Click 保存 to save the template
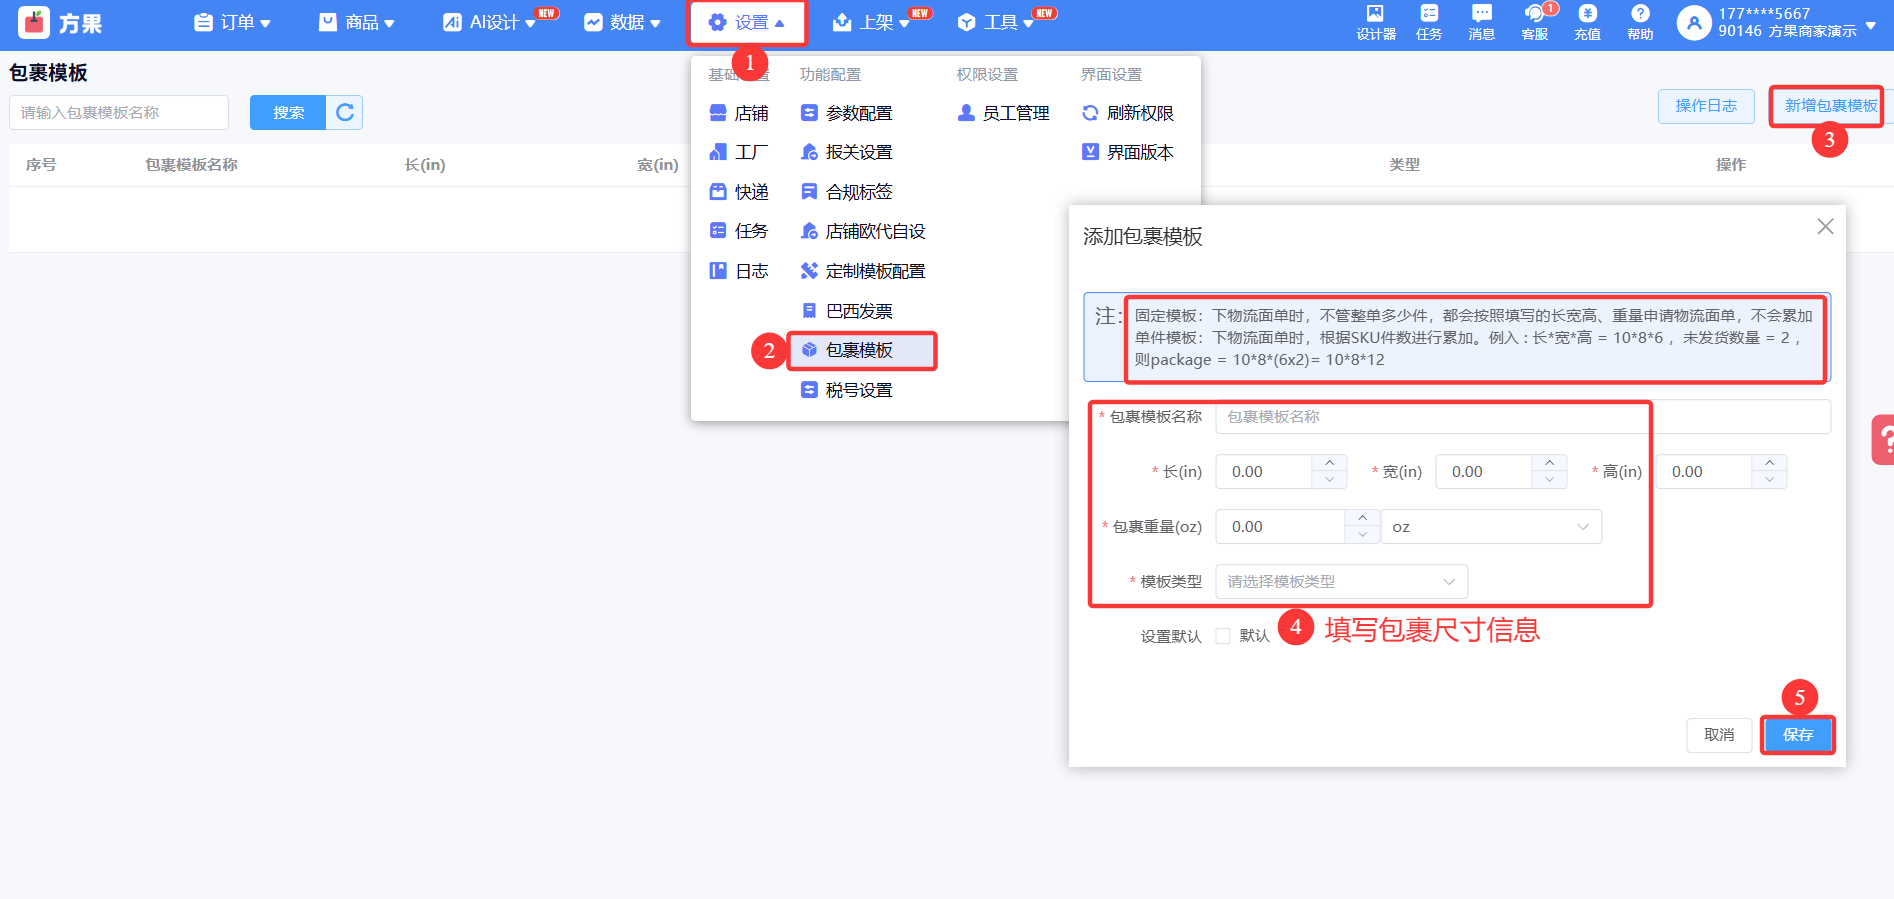Viewport: 1894px width, 899px height. [1798, 735]
